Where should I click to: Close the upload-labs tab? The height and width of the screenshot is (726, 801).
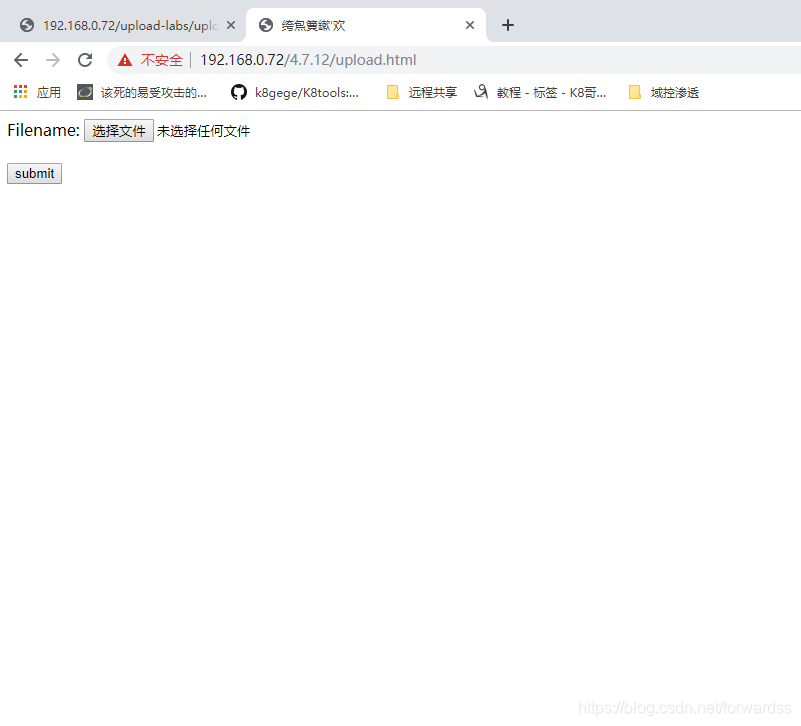[231, 25]
